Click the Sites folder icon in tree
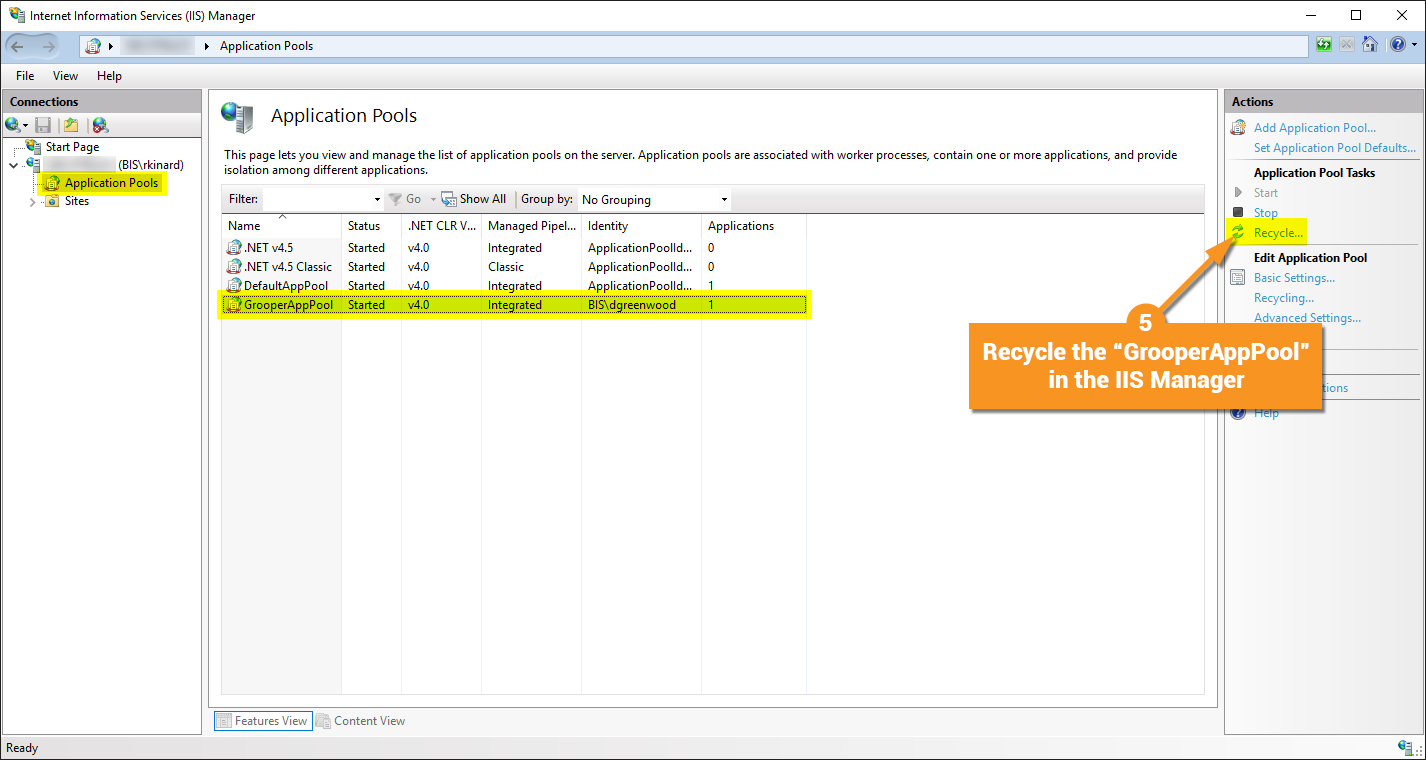The image size is (1426, 760). pos(53,201)
